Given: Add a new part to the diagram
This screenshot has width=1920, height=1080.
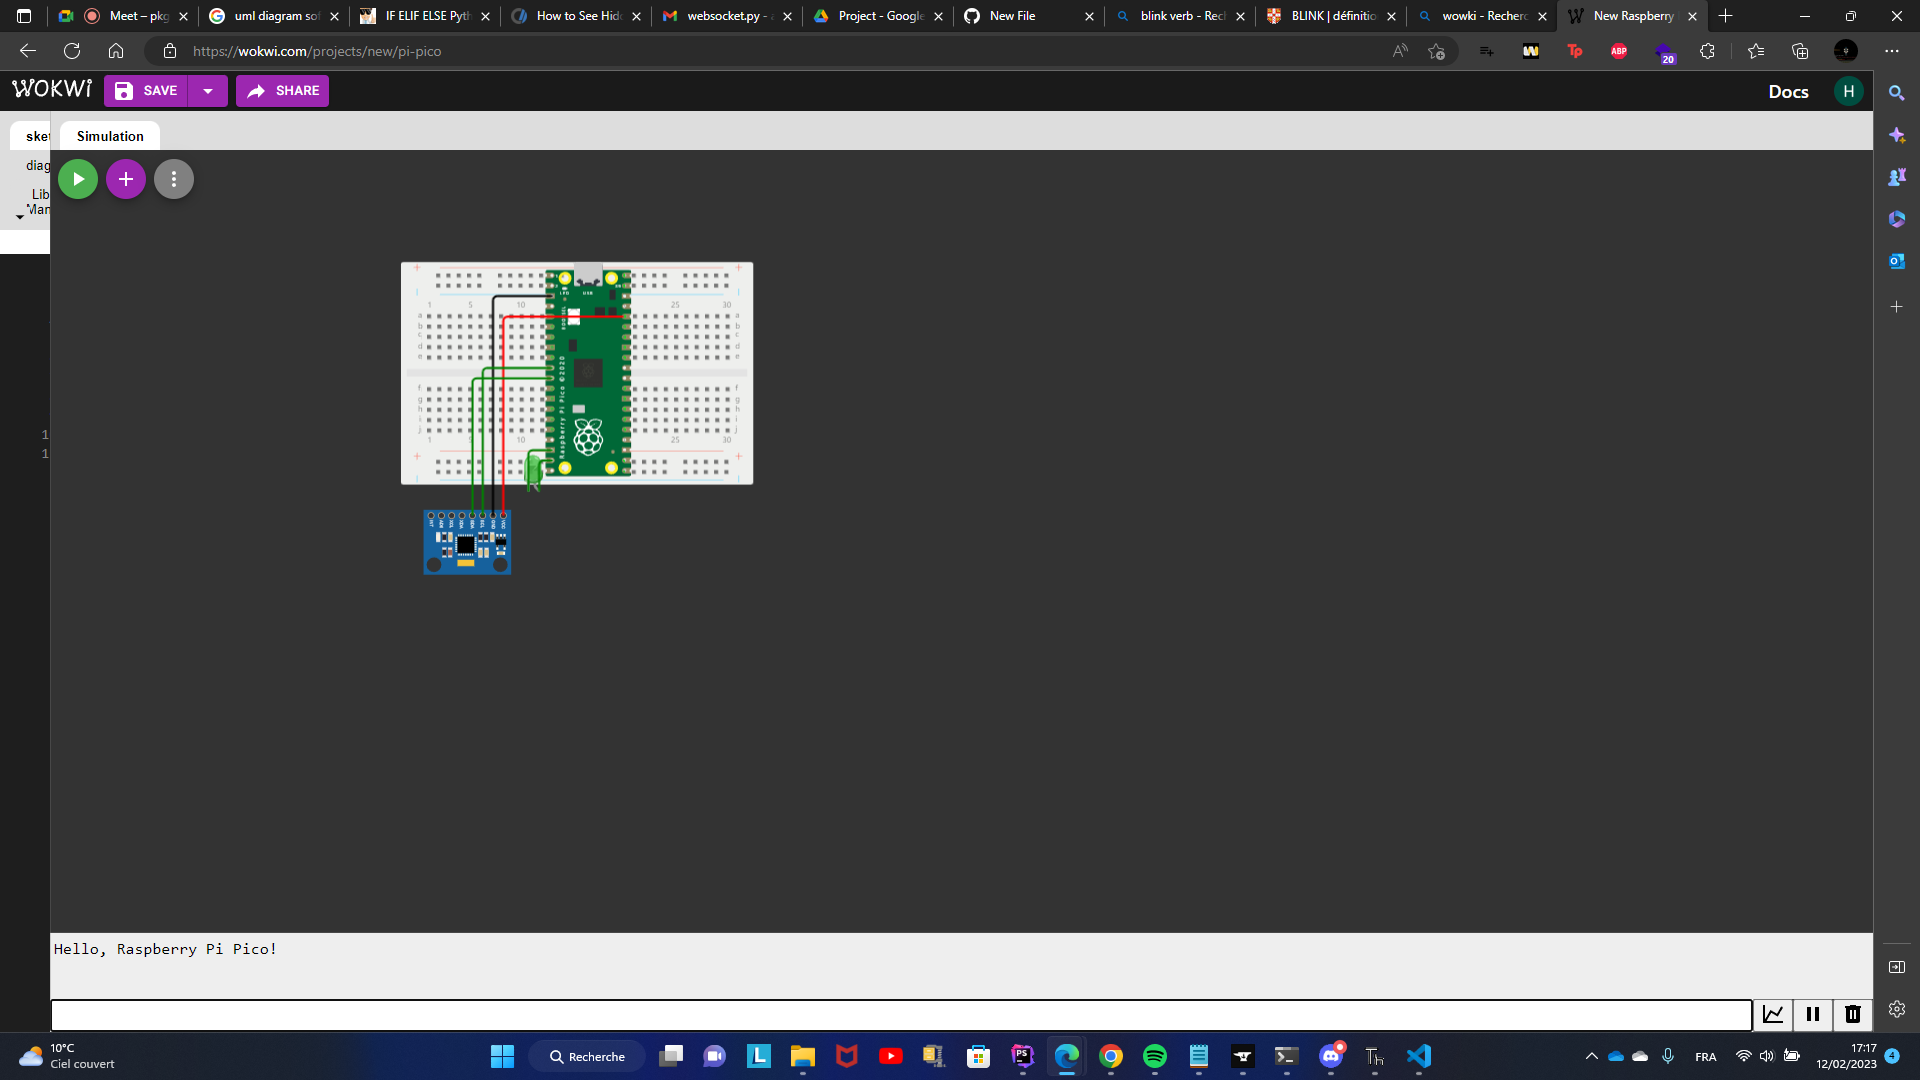Looking at the screenshot, I should [125, 178].
